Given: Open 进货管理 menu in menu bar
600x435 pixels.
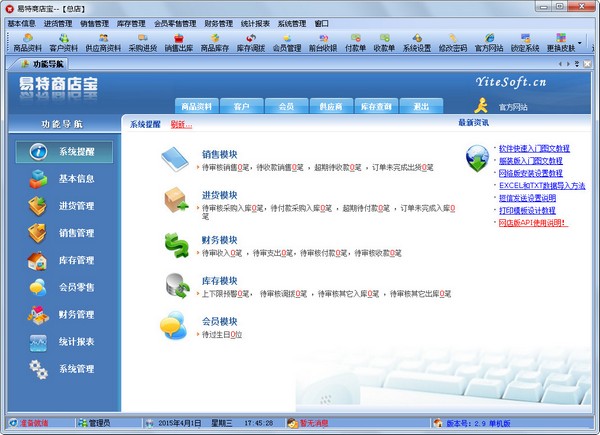Looking at the screenshot, I should (58, 24).
